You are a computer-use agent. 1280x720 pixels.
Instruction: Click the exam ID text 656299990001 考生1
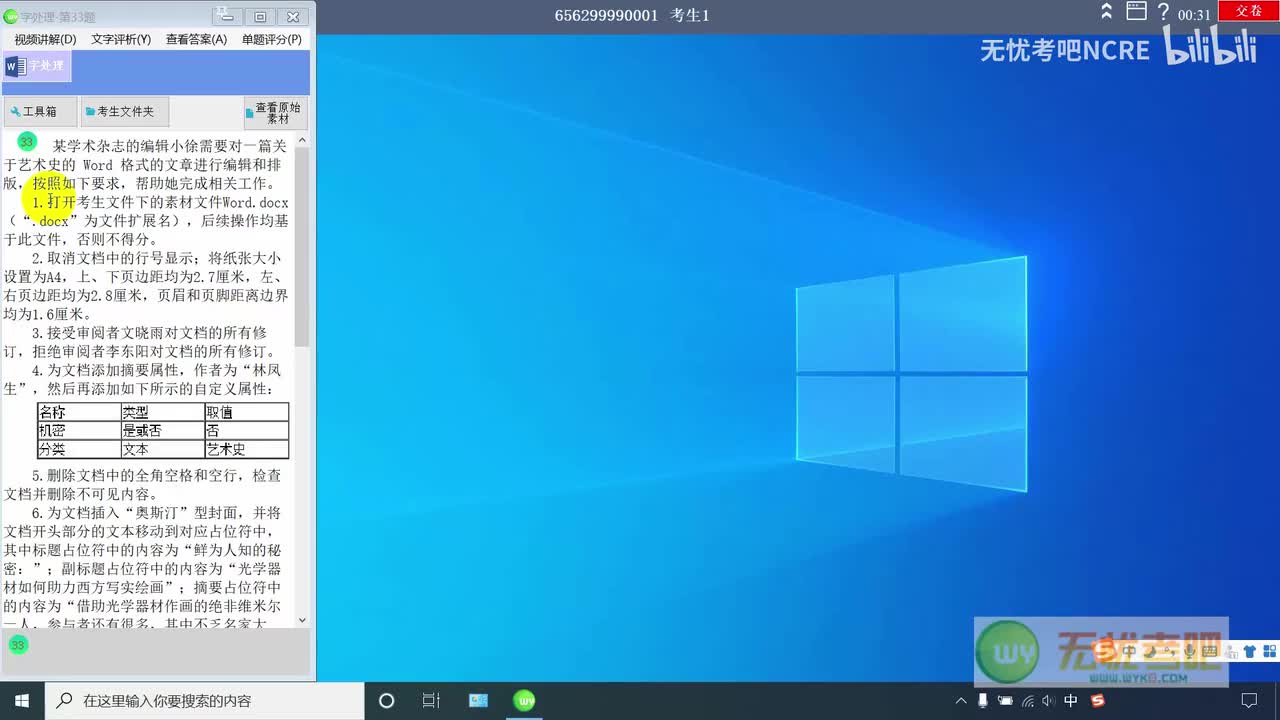pyautogui.click(x=632, y=15)
